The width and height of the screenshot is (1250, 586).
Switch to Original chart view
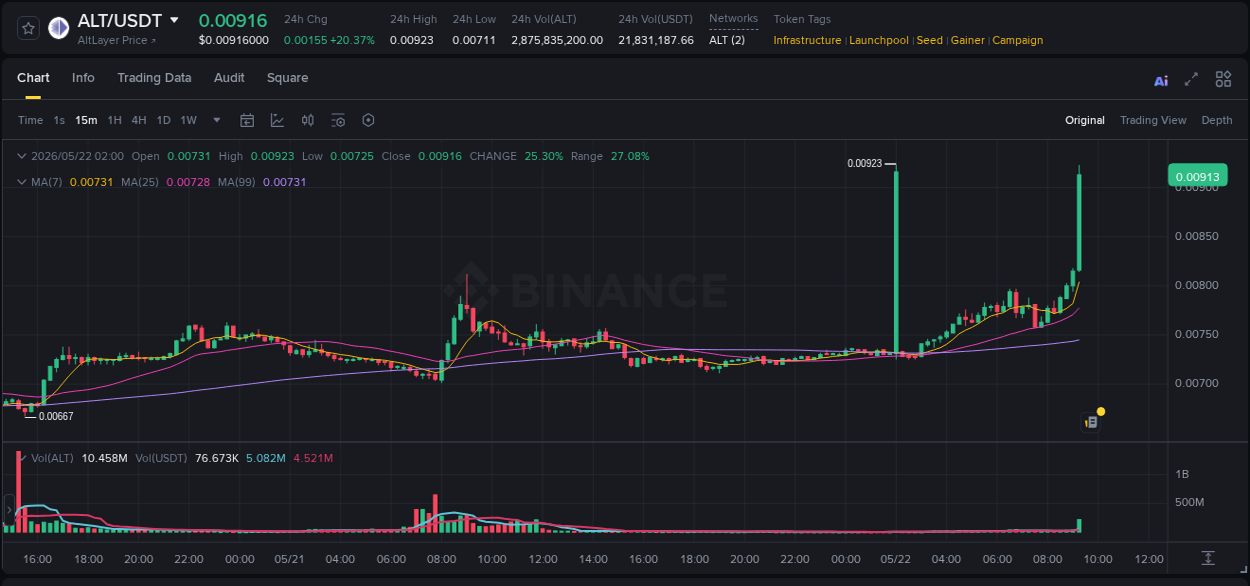1085,120
